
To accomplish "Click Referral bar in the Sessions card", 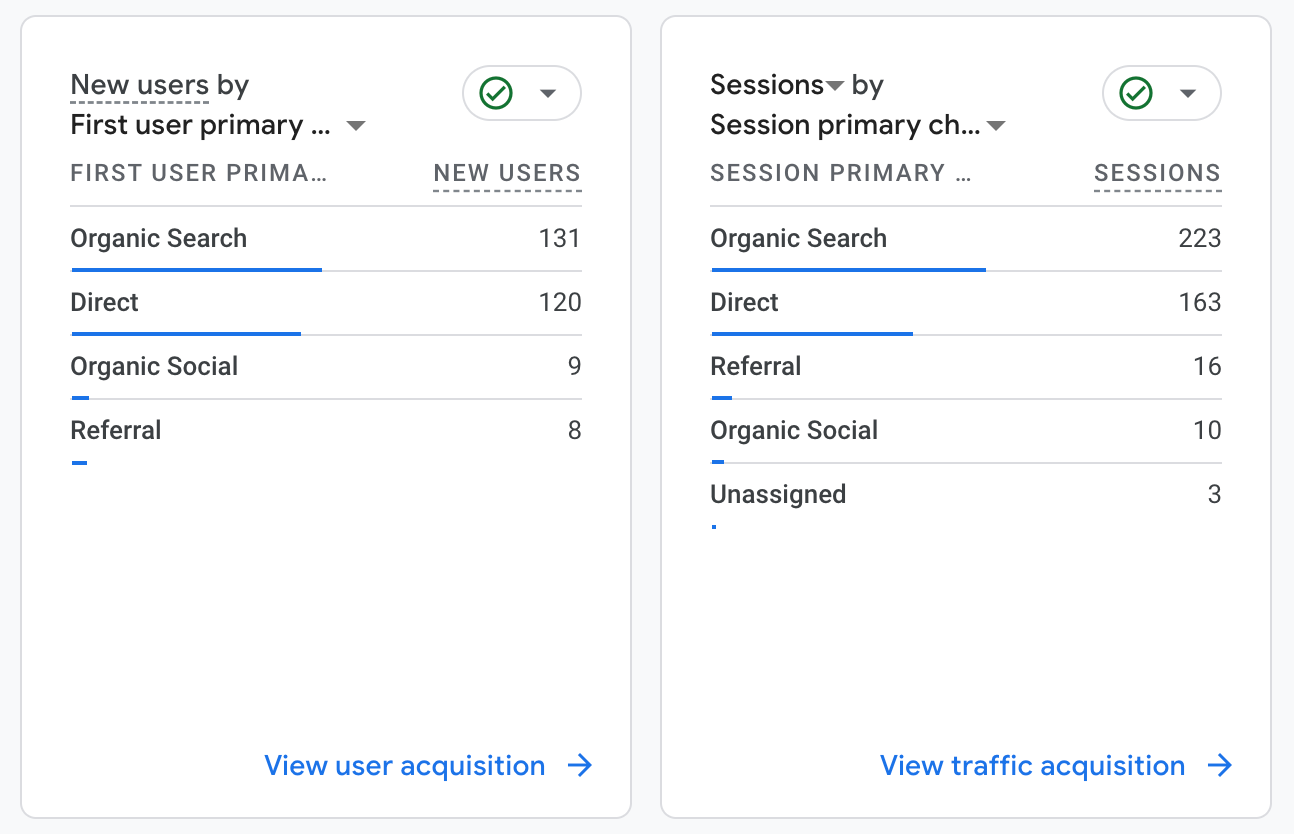I will (x=722, y=398).
